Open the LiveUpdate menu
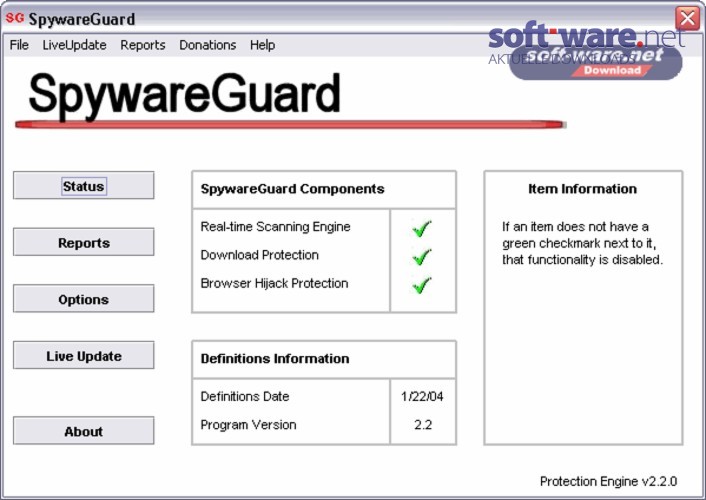The width and height of the screenshot is (706, 500). coord(74,45)
